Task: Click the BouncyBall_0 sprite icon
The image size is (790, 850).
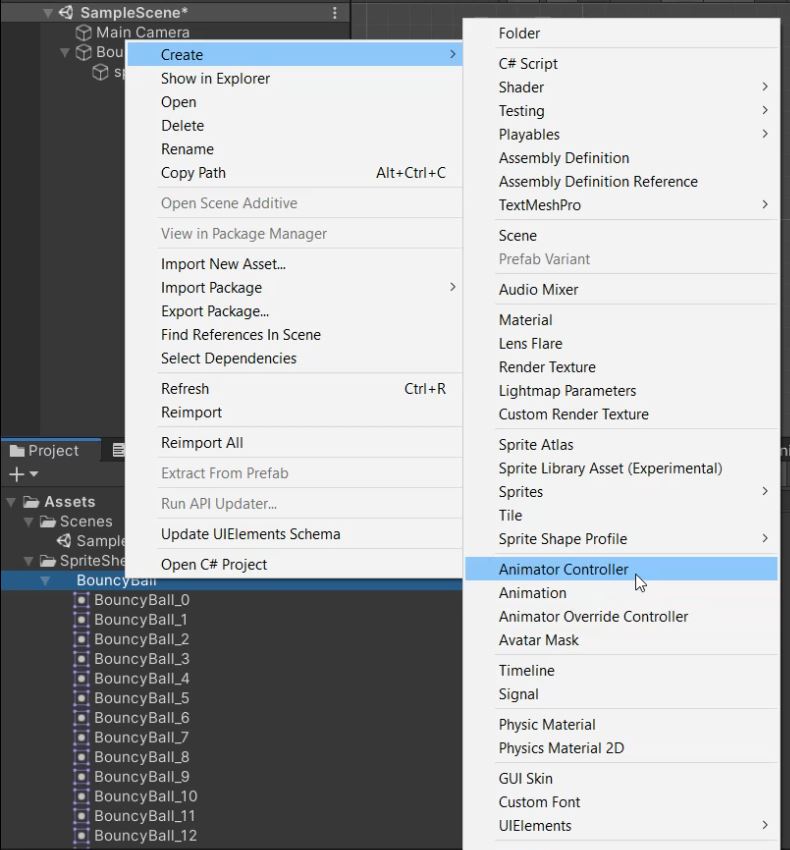Action: tap(80, 600)
